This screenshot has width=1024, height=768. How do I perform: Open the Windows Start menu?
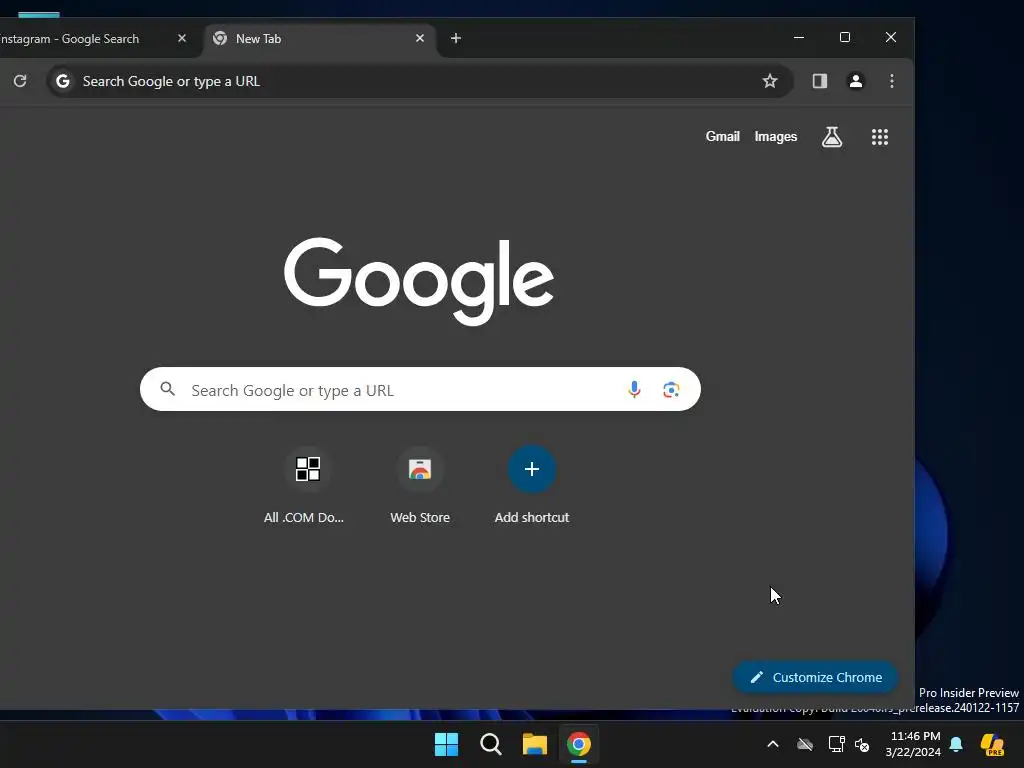[447, 744]
